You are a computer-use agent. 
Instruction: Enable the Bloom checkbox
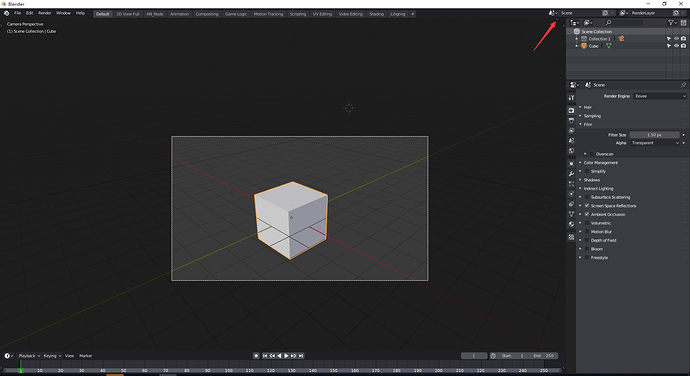click(587, 249)
